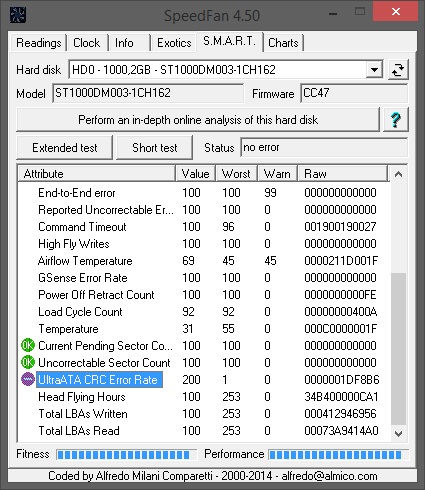Open the Exotics tab

pyautogui.click(x=174, y=43)
